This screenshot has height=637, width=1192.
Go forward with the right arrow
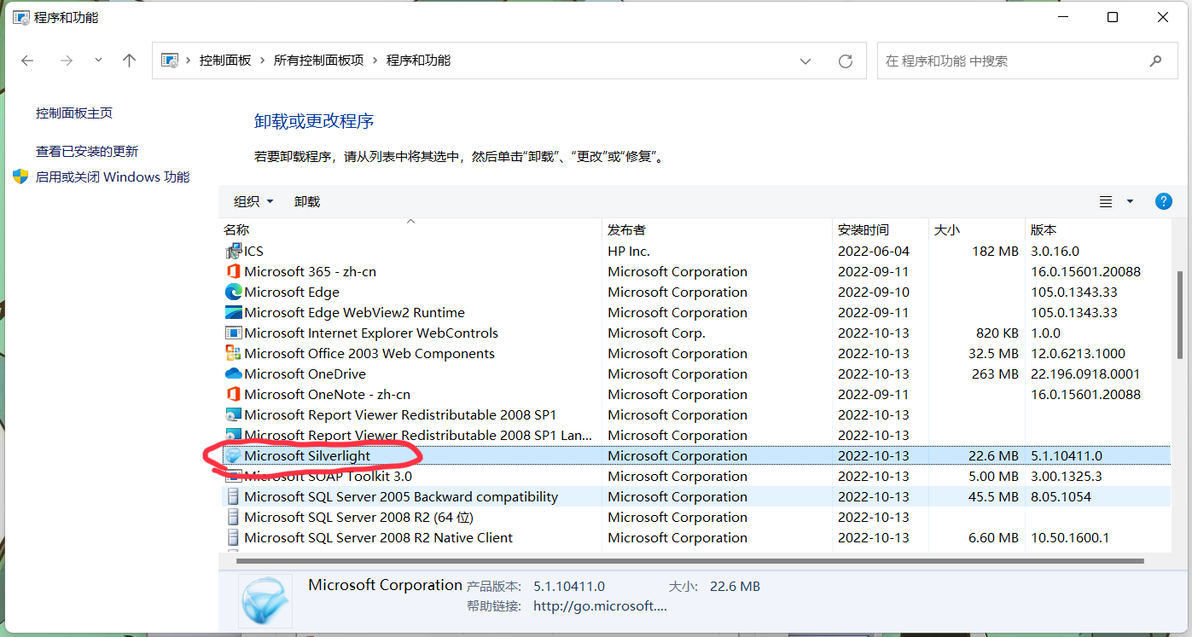[66, 60]
